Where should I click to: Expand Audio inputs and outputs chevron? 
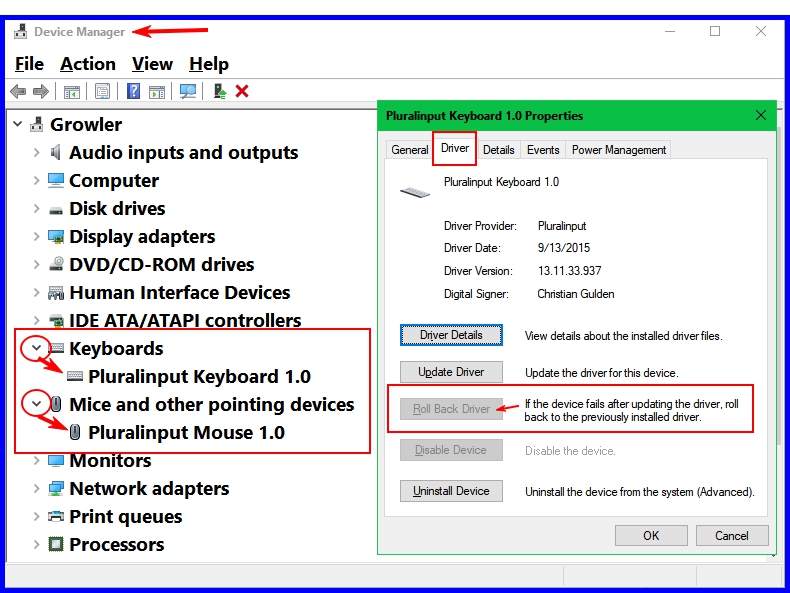pyautogui.click(x=36, y=152)
